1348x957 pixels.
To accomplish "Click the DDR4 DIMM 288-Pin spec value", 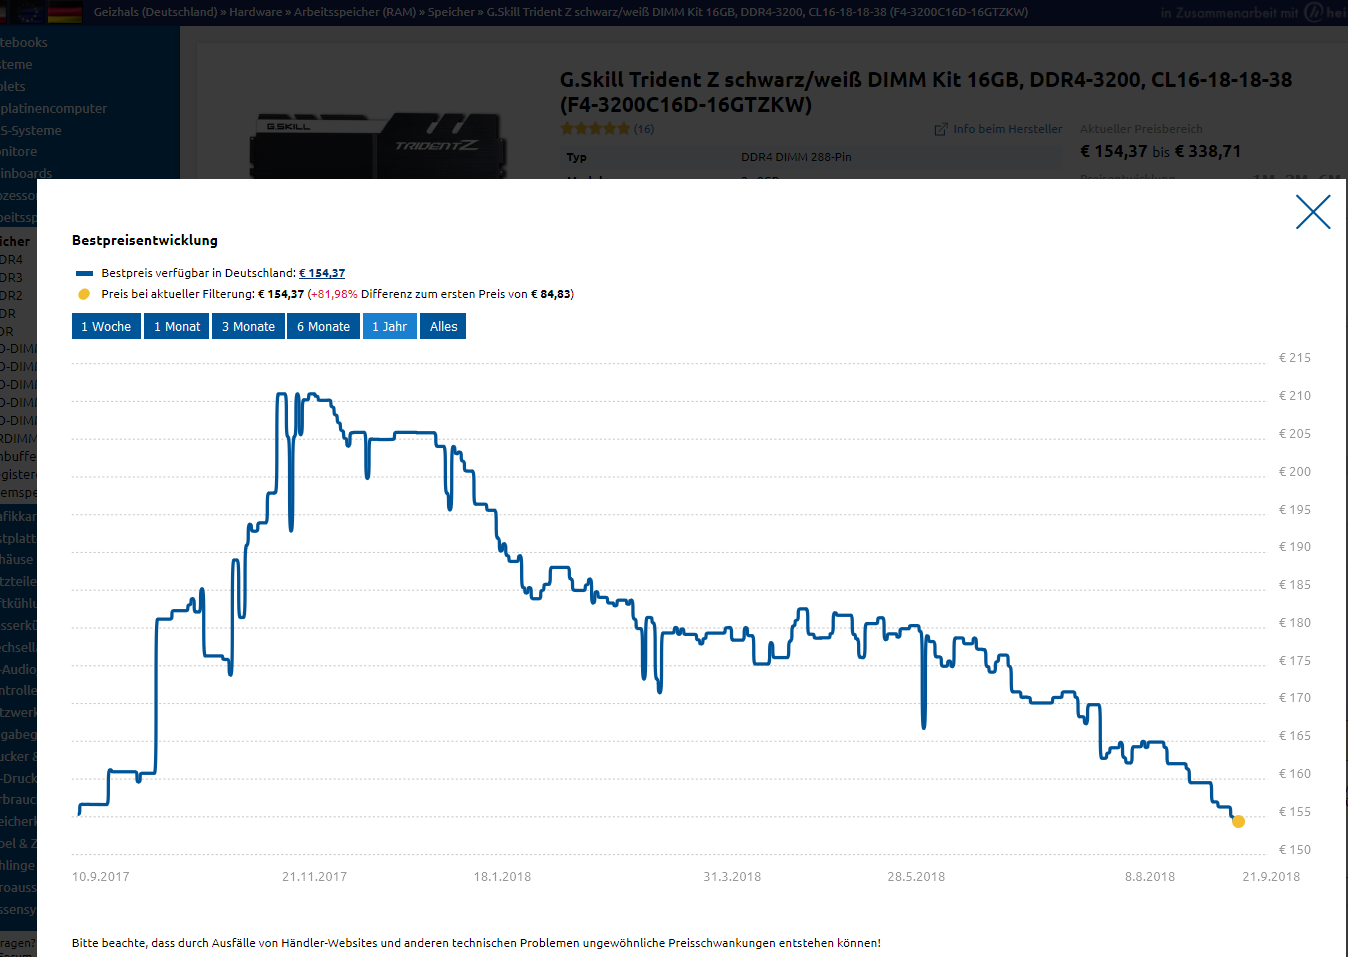I will (x=796, y=157).
